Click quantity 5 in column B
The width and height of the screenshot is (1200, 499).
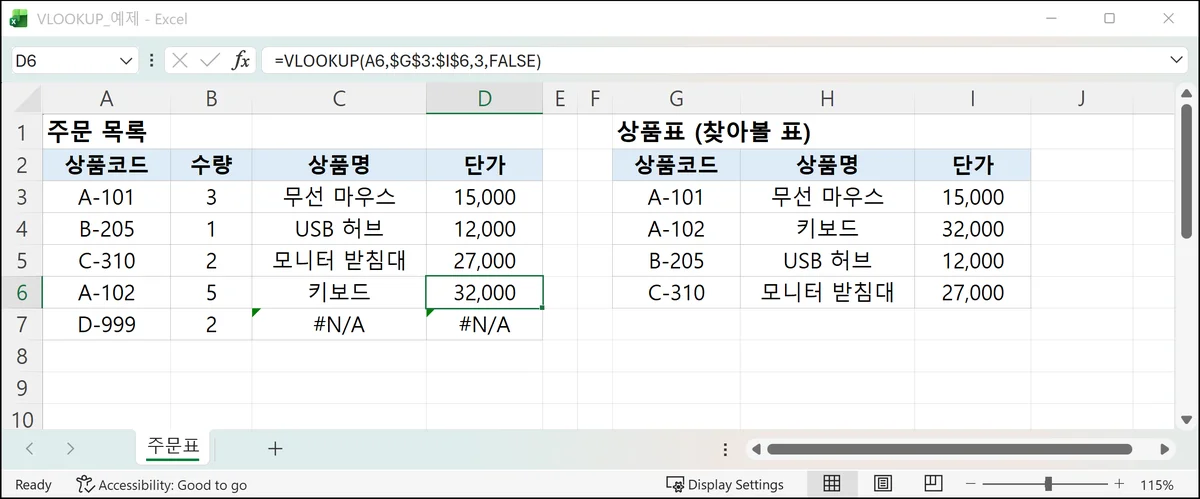[x=211, y=293]
